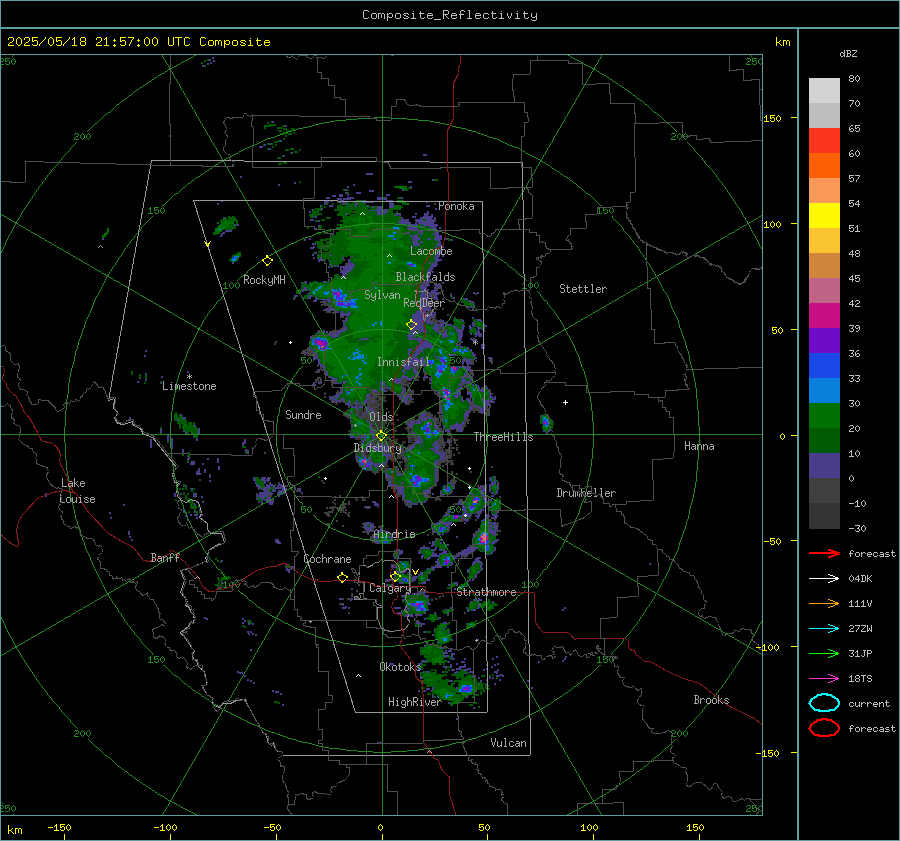
Task: Click the Lacombe city label
Action: coord(431,251)
